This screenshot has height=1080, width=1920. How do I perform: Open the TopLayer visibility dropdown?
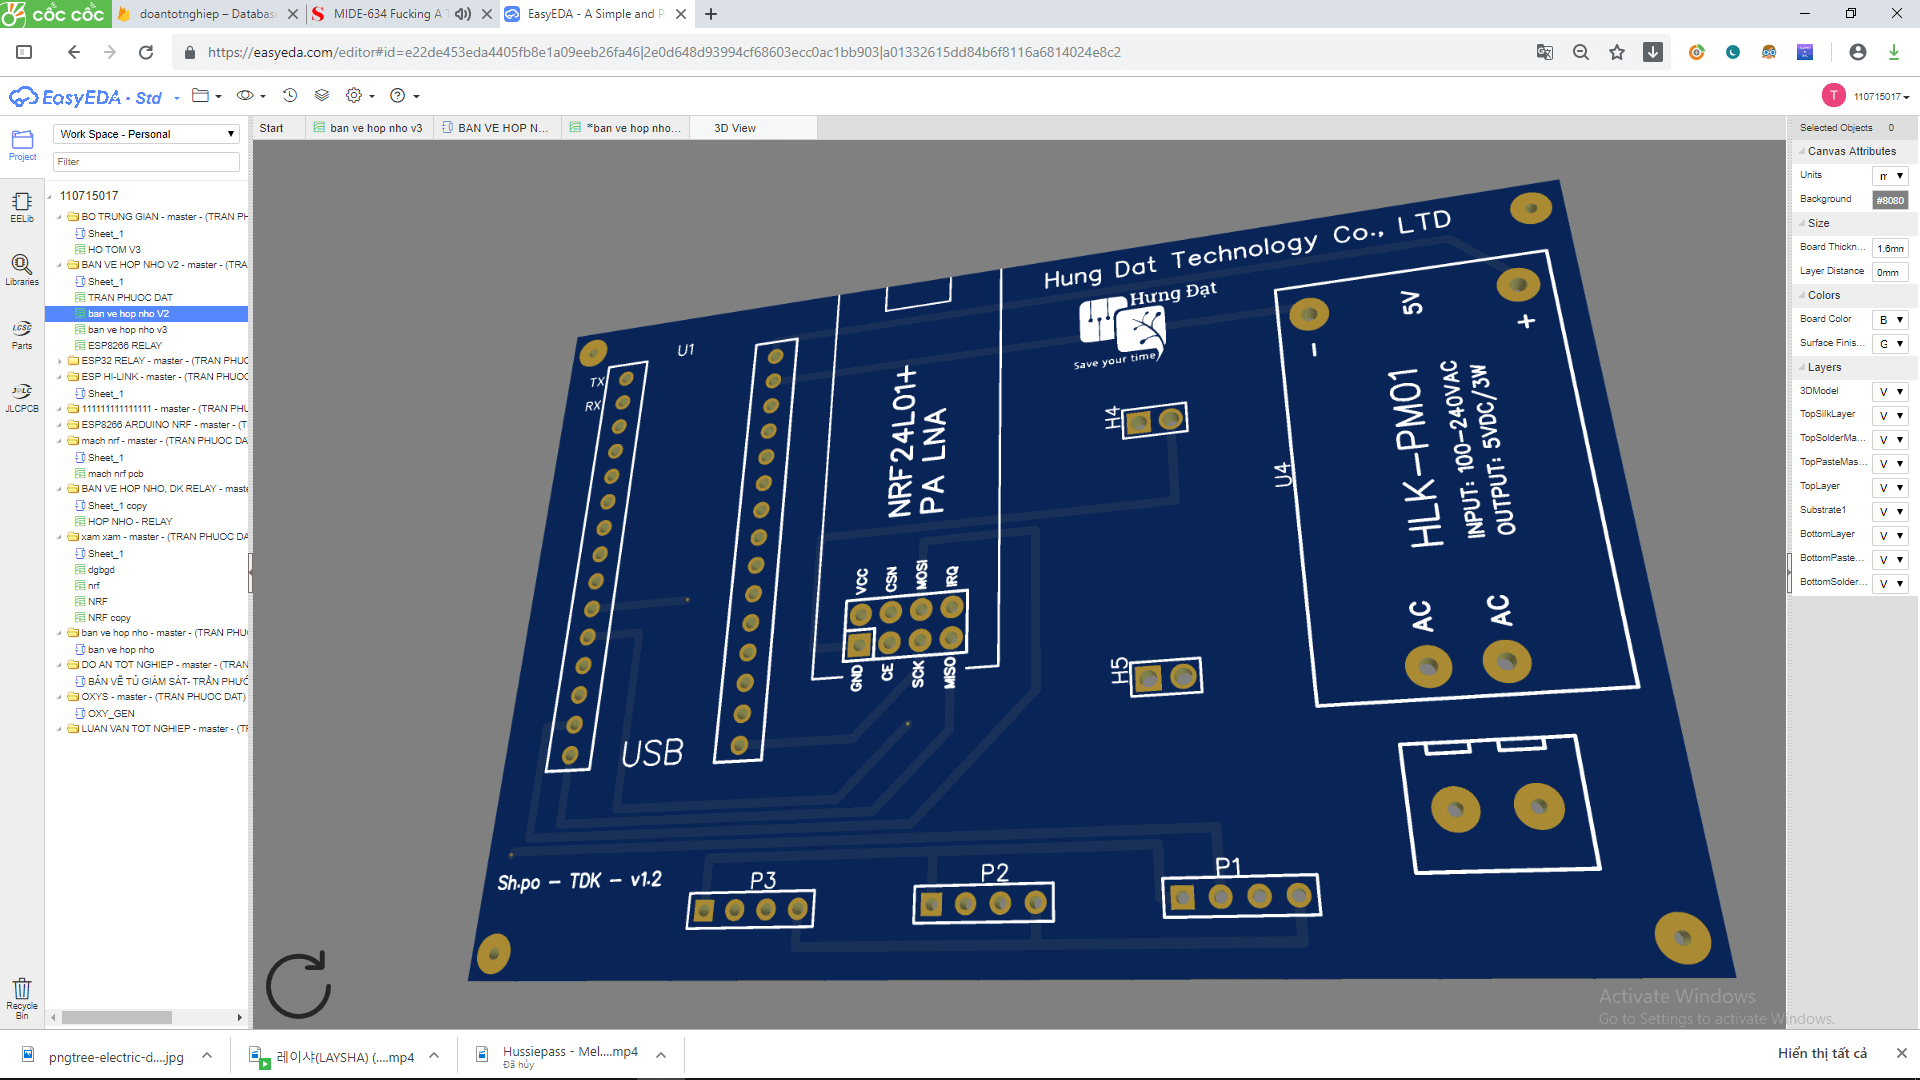tap(1891, 488)
